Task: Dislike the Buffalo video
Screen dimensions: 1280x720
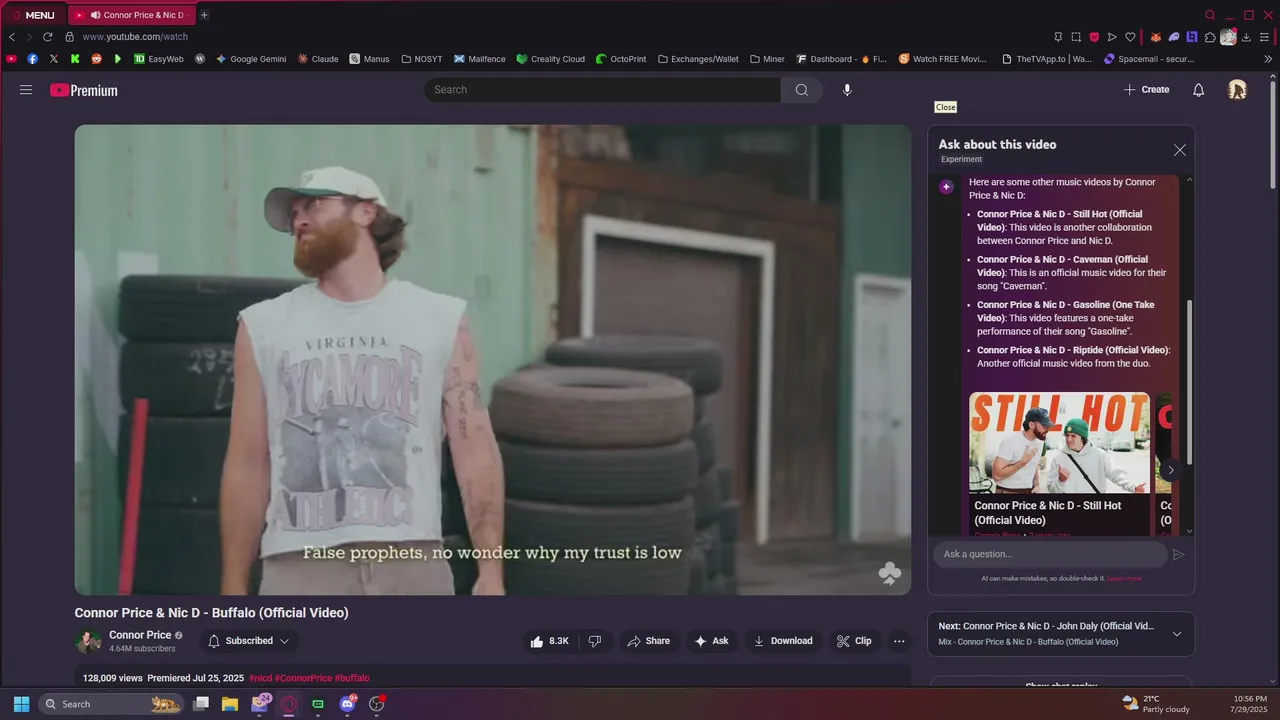Action: 595,641
